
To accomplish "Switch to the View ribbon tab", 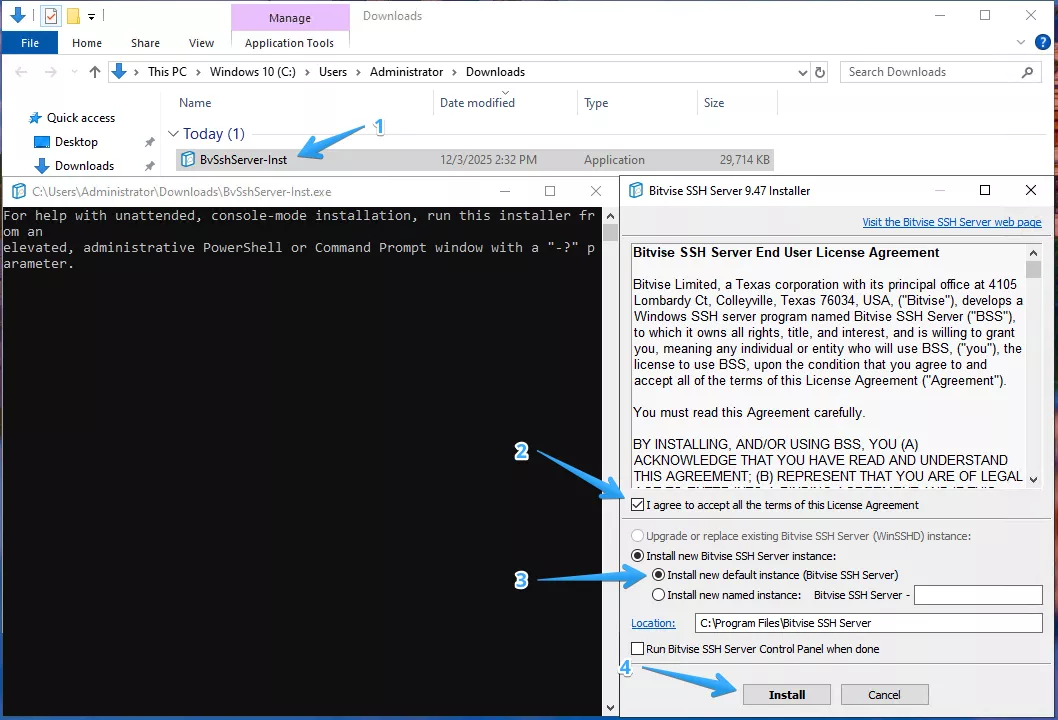I will [201, 43].
